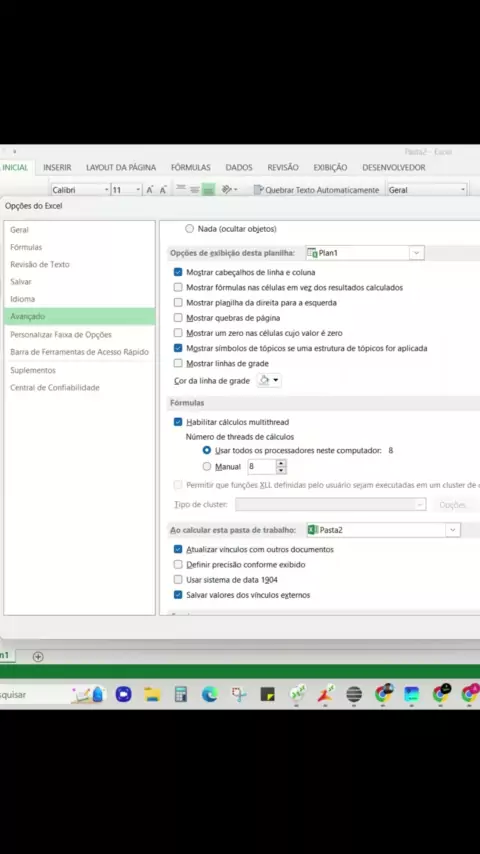Open Snipping Tool in taskbar
Screen dimensions: 480x854
point(239,694)
